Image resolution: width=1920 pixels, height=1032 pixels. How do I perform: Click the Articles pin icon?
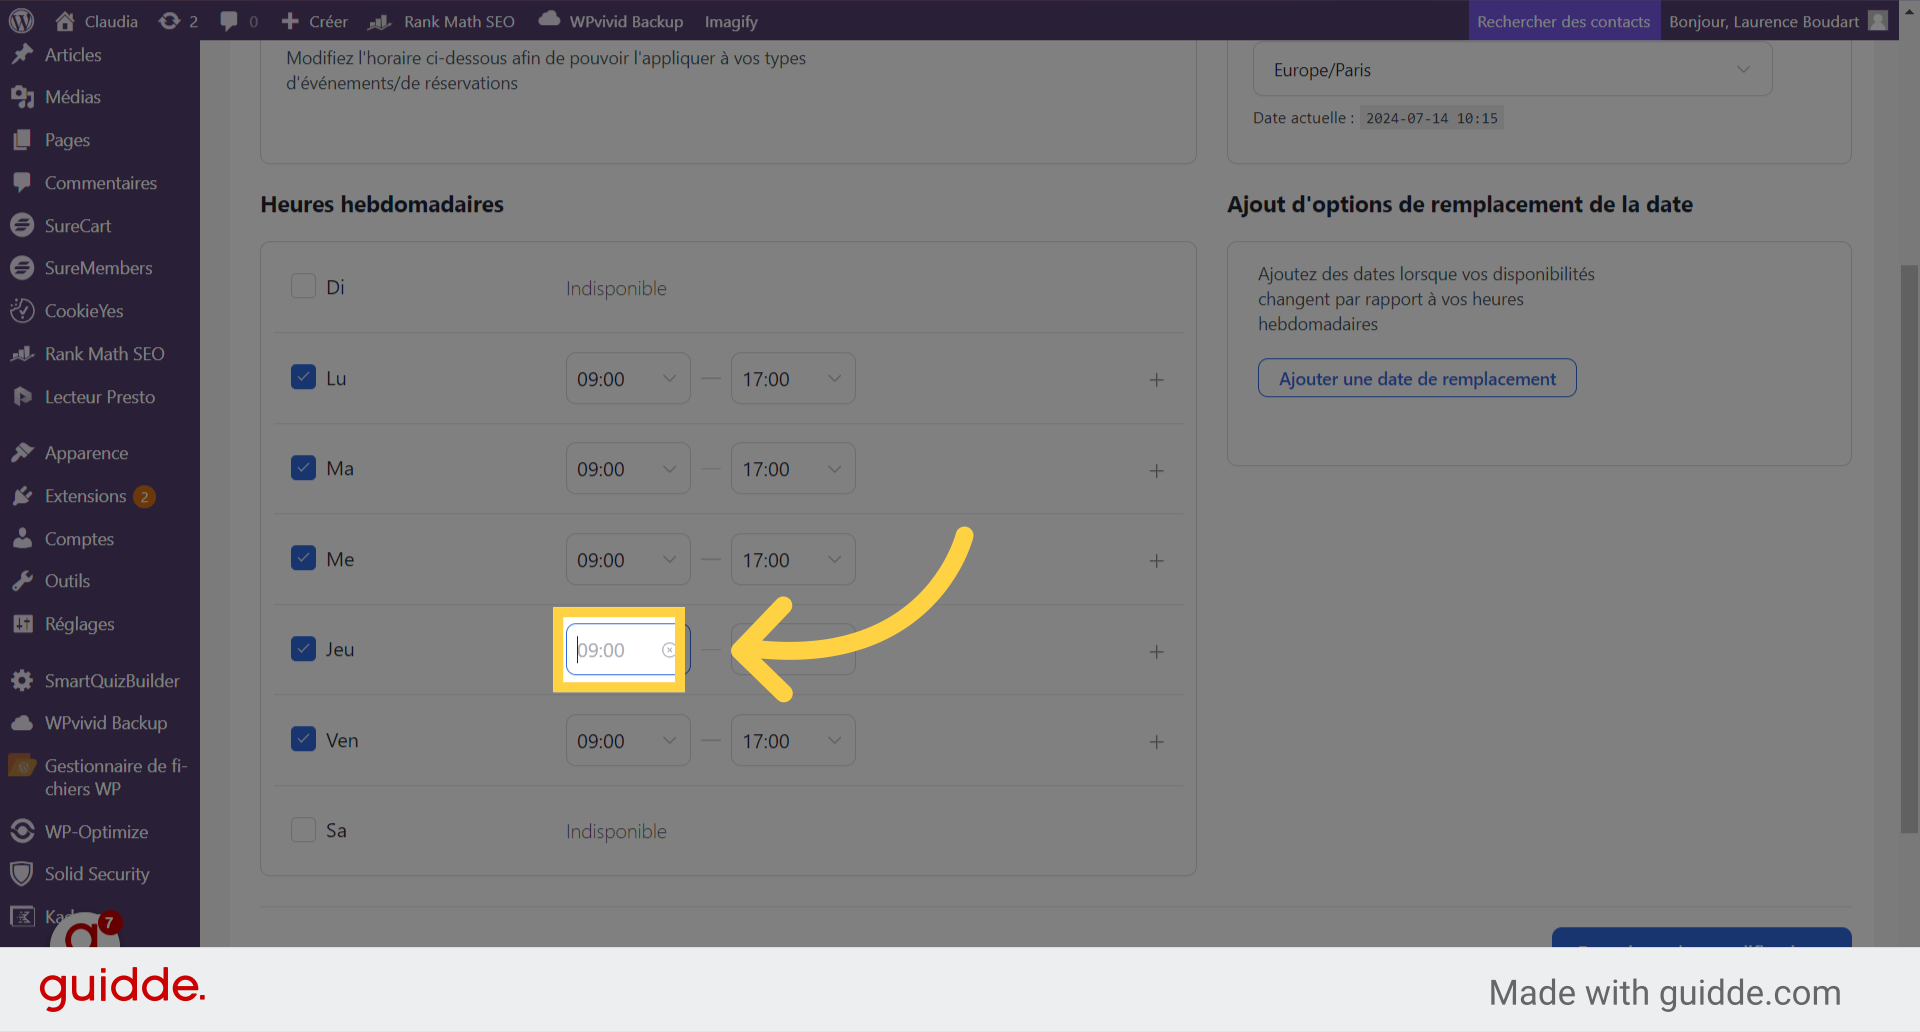click(x=22, y=54)
